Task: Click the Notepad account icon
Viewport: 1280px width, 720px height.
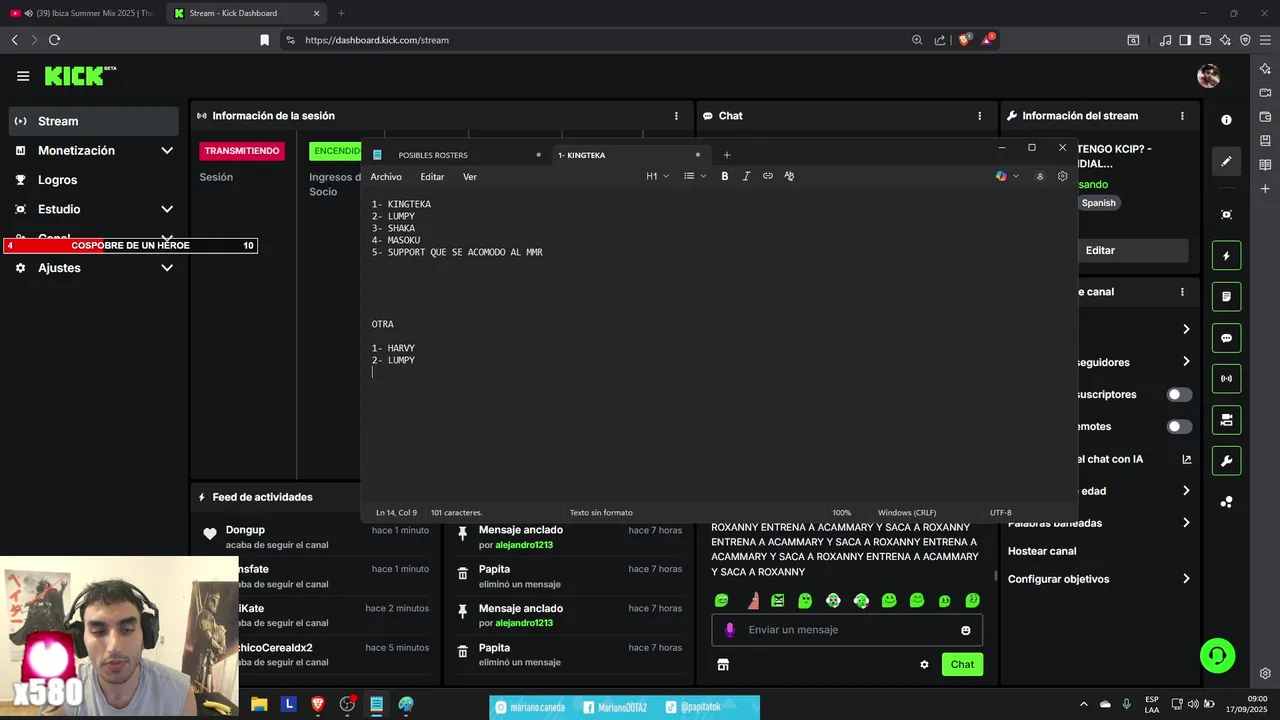Action: [x=1040, y=176]
